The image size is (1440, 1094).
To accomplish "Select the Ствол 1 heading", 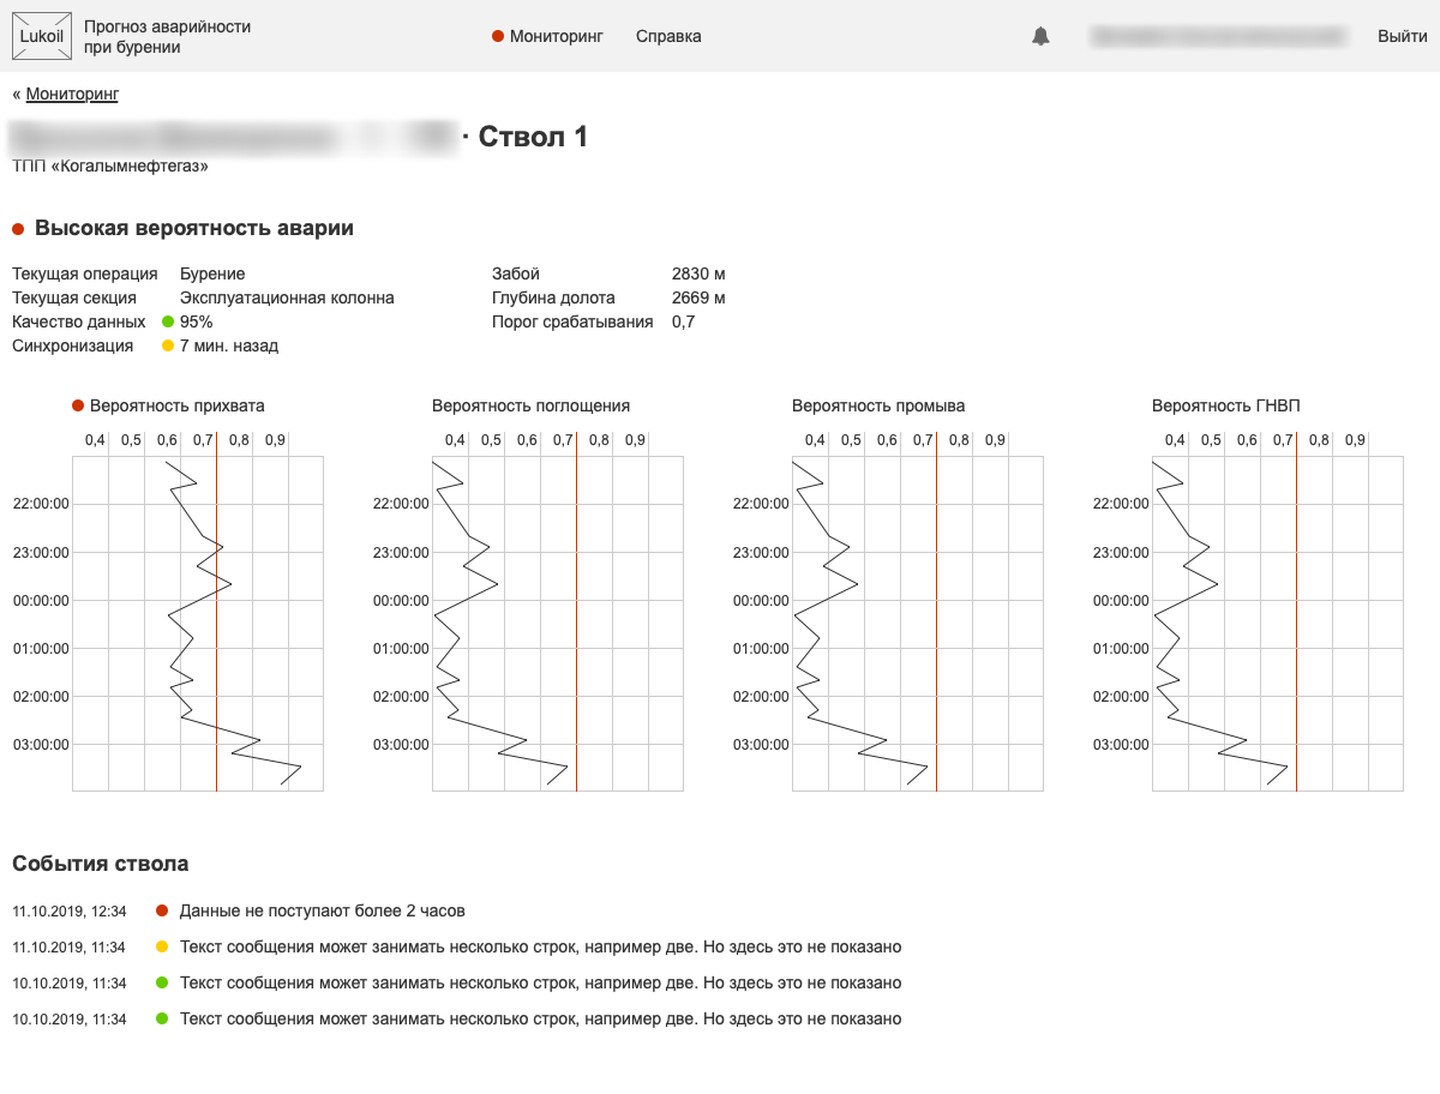I will tap(532, 137).
